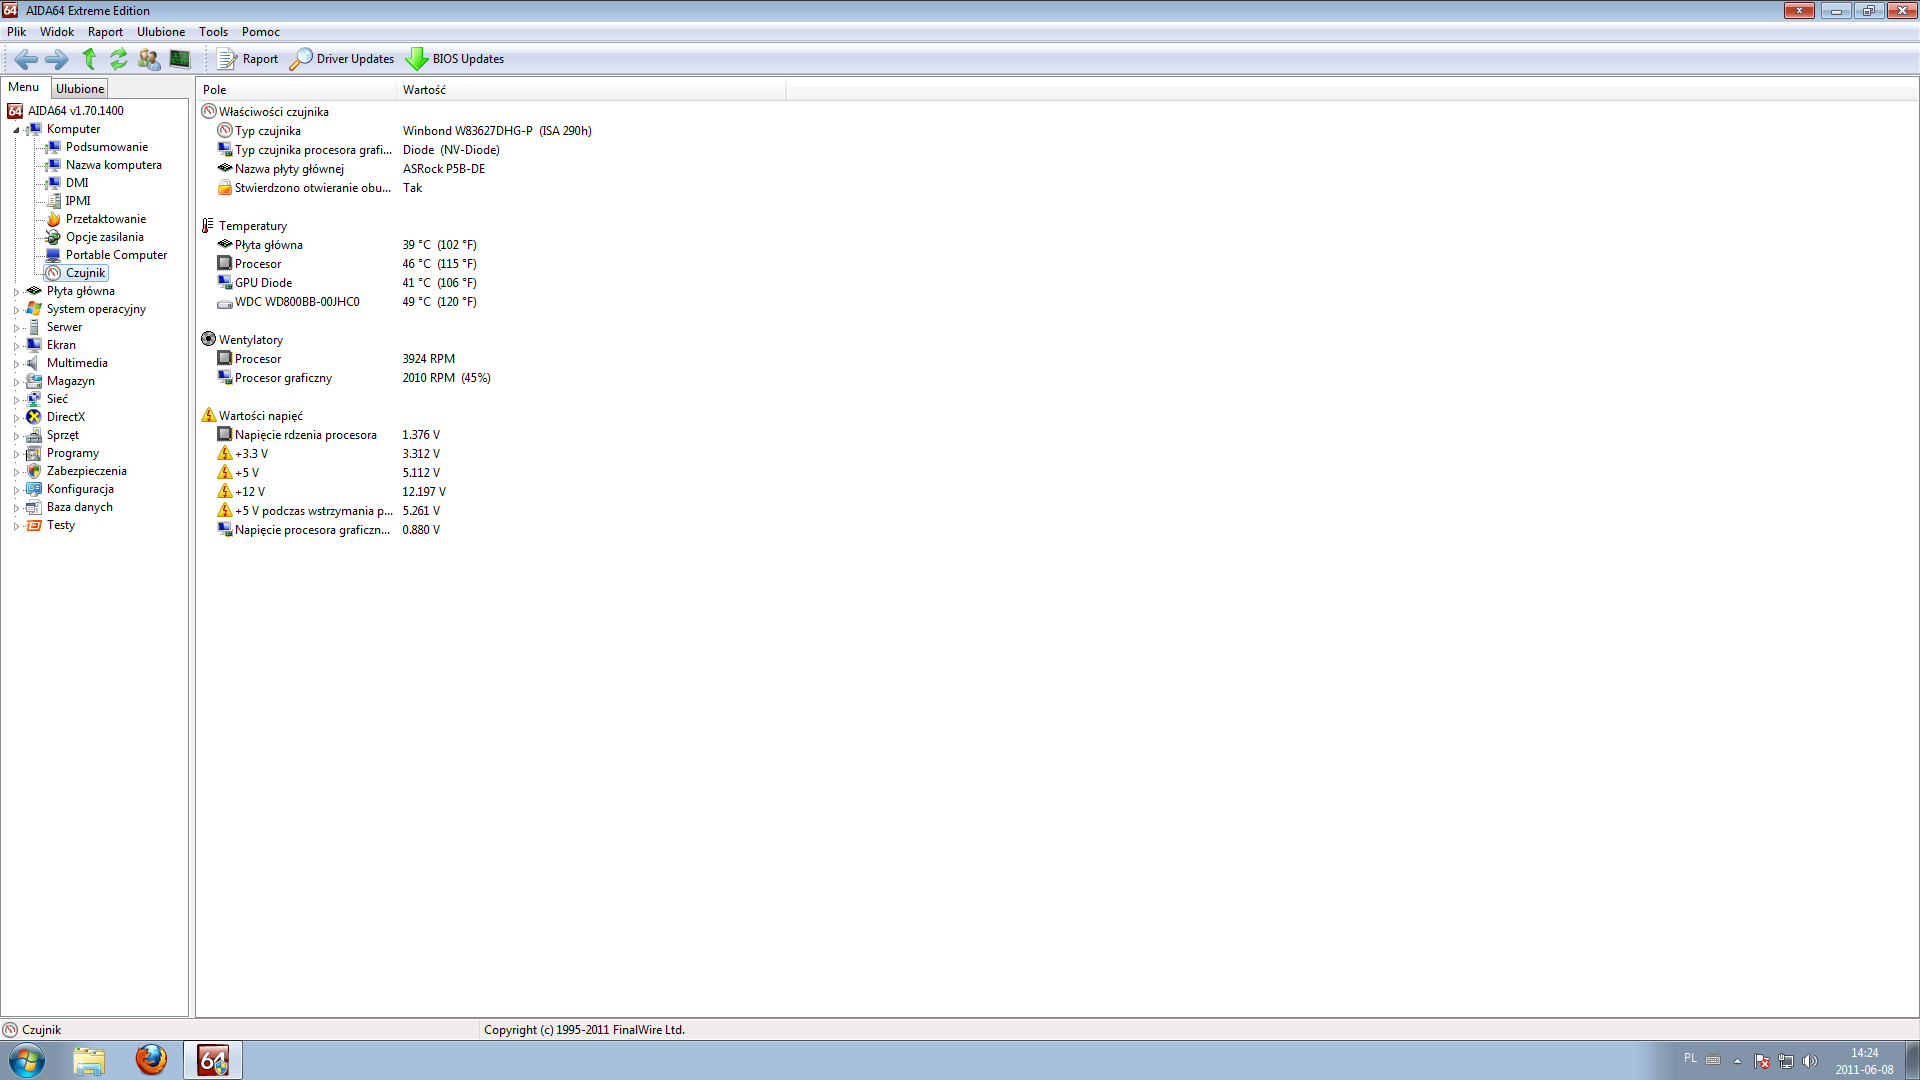Select IPMI in the tree

(x=78, y=201)
